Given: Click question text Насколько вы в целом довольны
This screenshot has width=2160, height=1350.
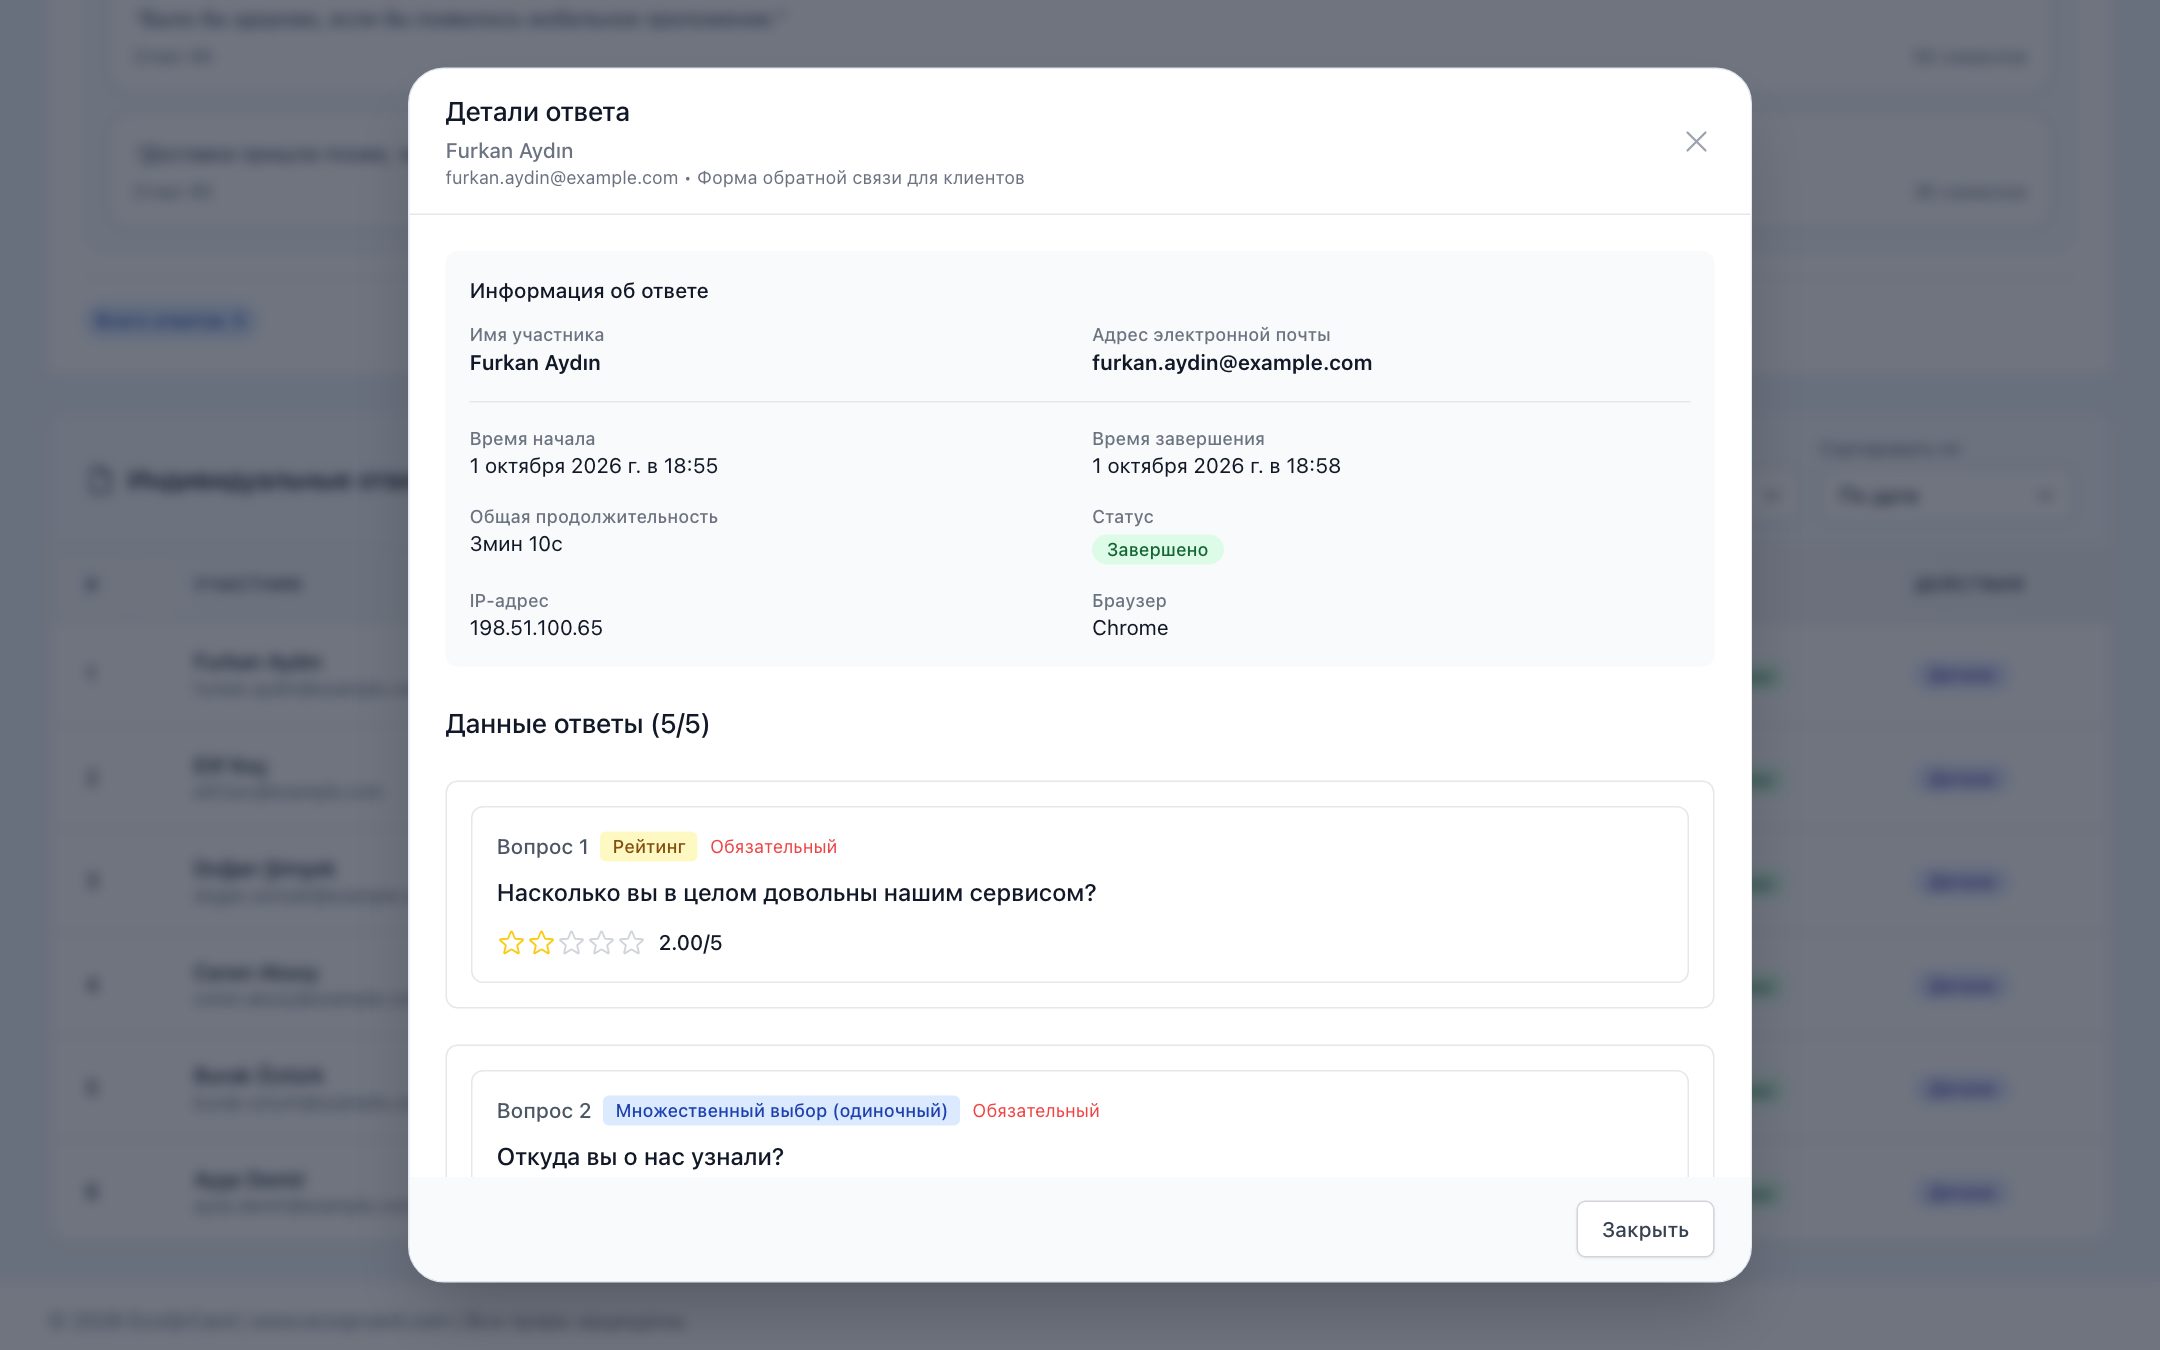Looking at the screenshot, I should click(x=796, y=893).
